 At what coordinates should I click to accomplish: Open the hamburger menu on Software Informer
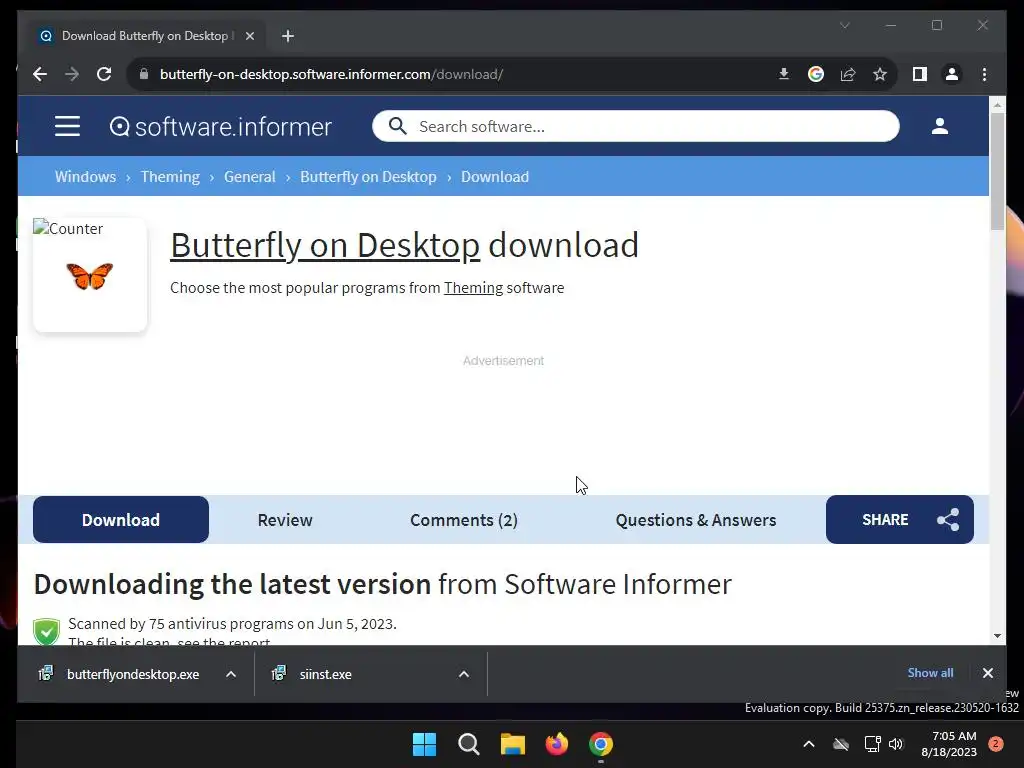coord(67,126)
